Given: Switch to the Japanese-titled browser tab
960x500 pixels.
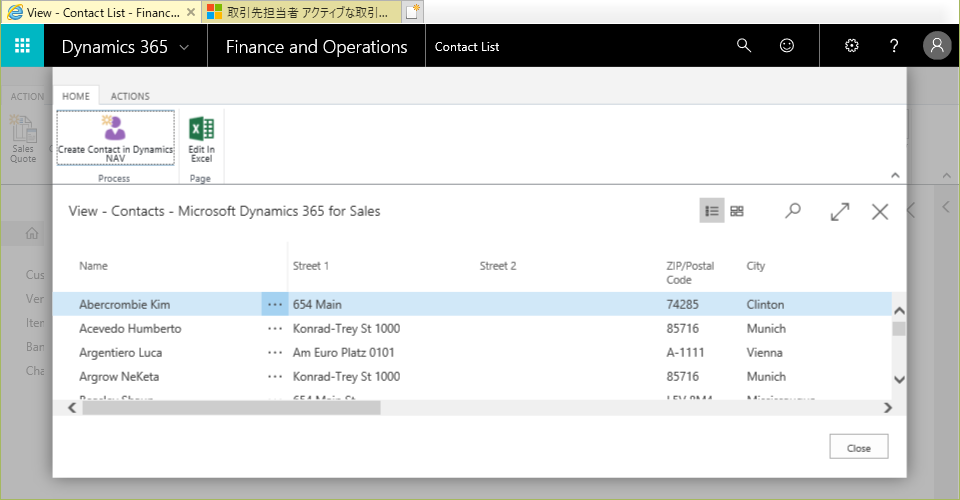Looking at the screenshot, I should pyautogui.click(x=302, y=12).
